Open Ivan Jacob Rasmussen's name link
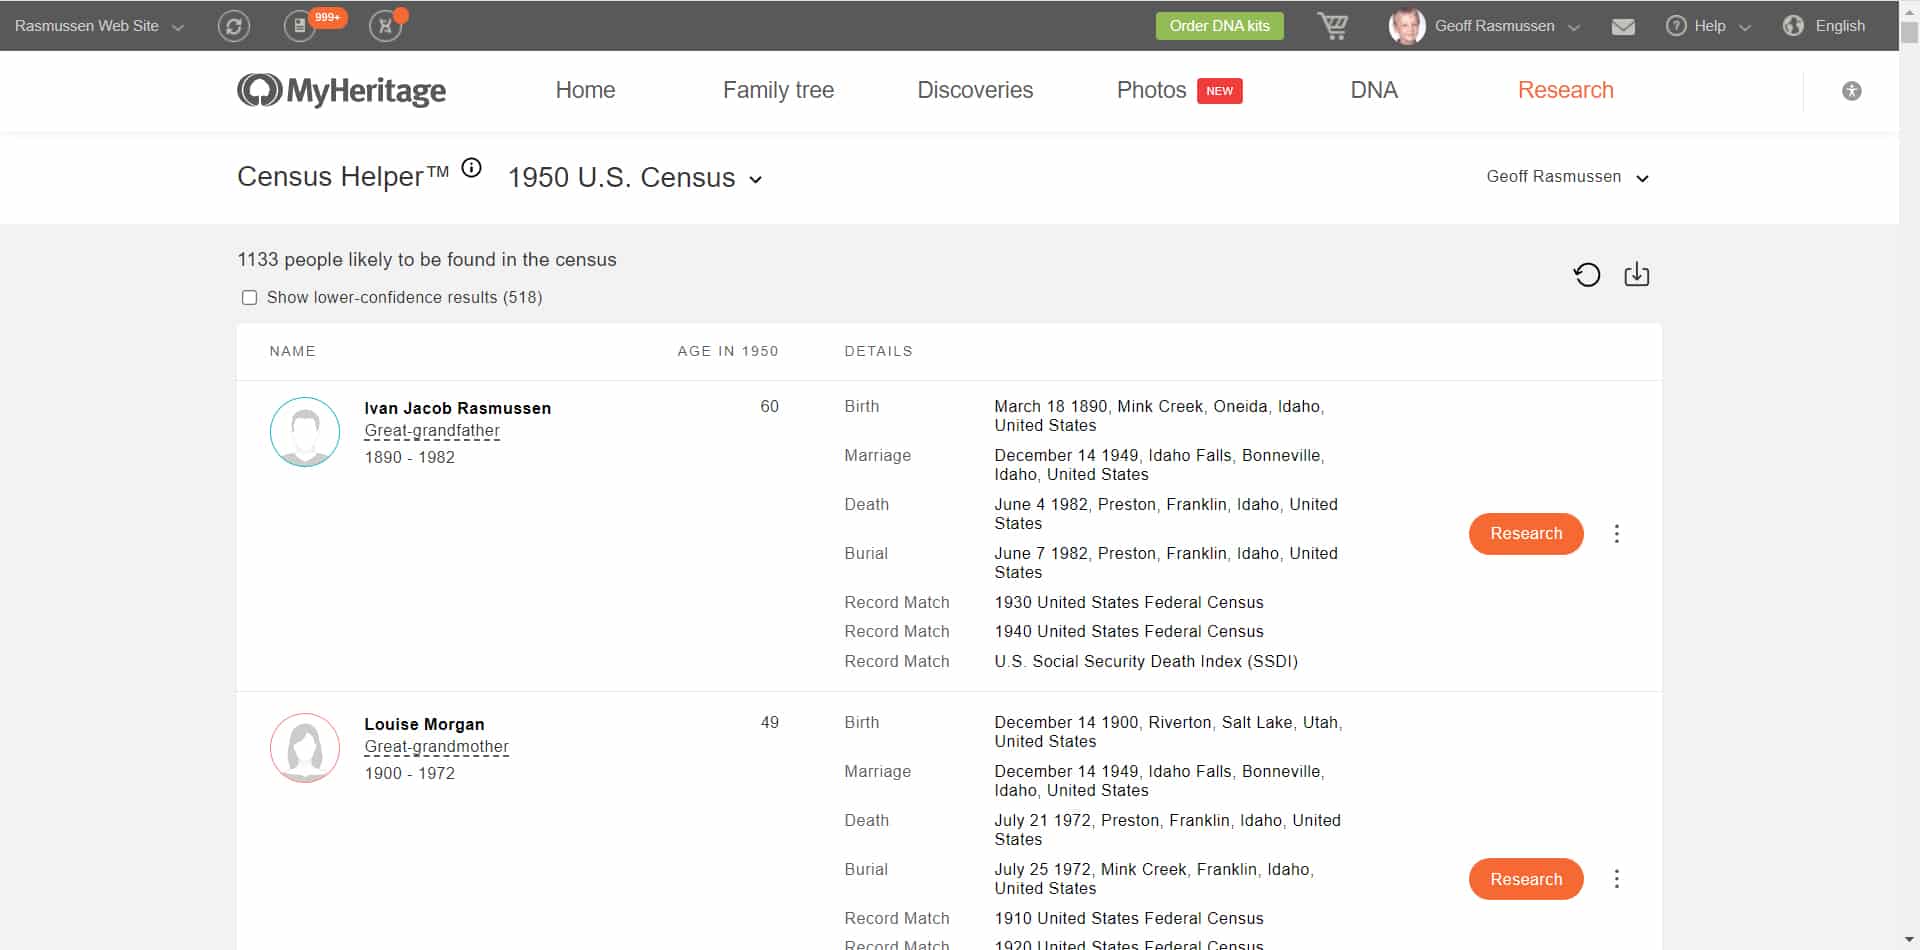The width and height of the screenshot is (1920, 950). [457, 408]
